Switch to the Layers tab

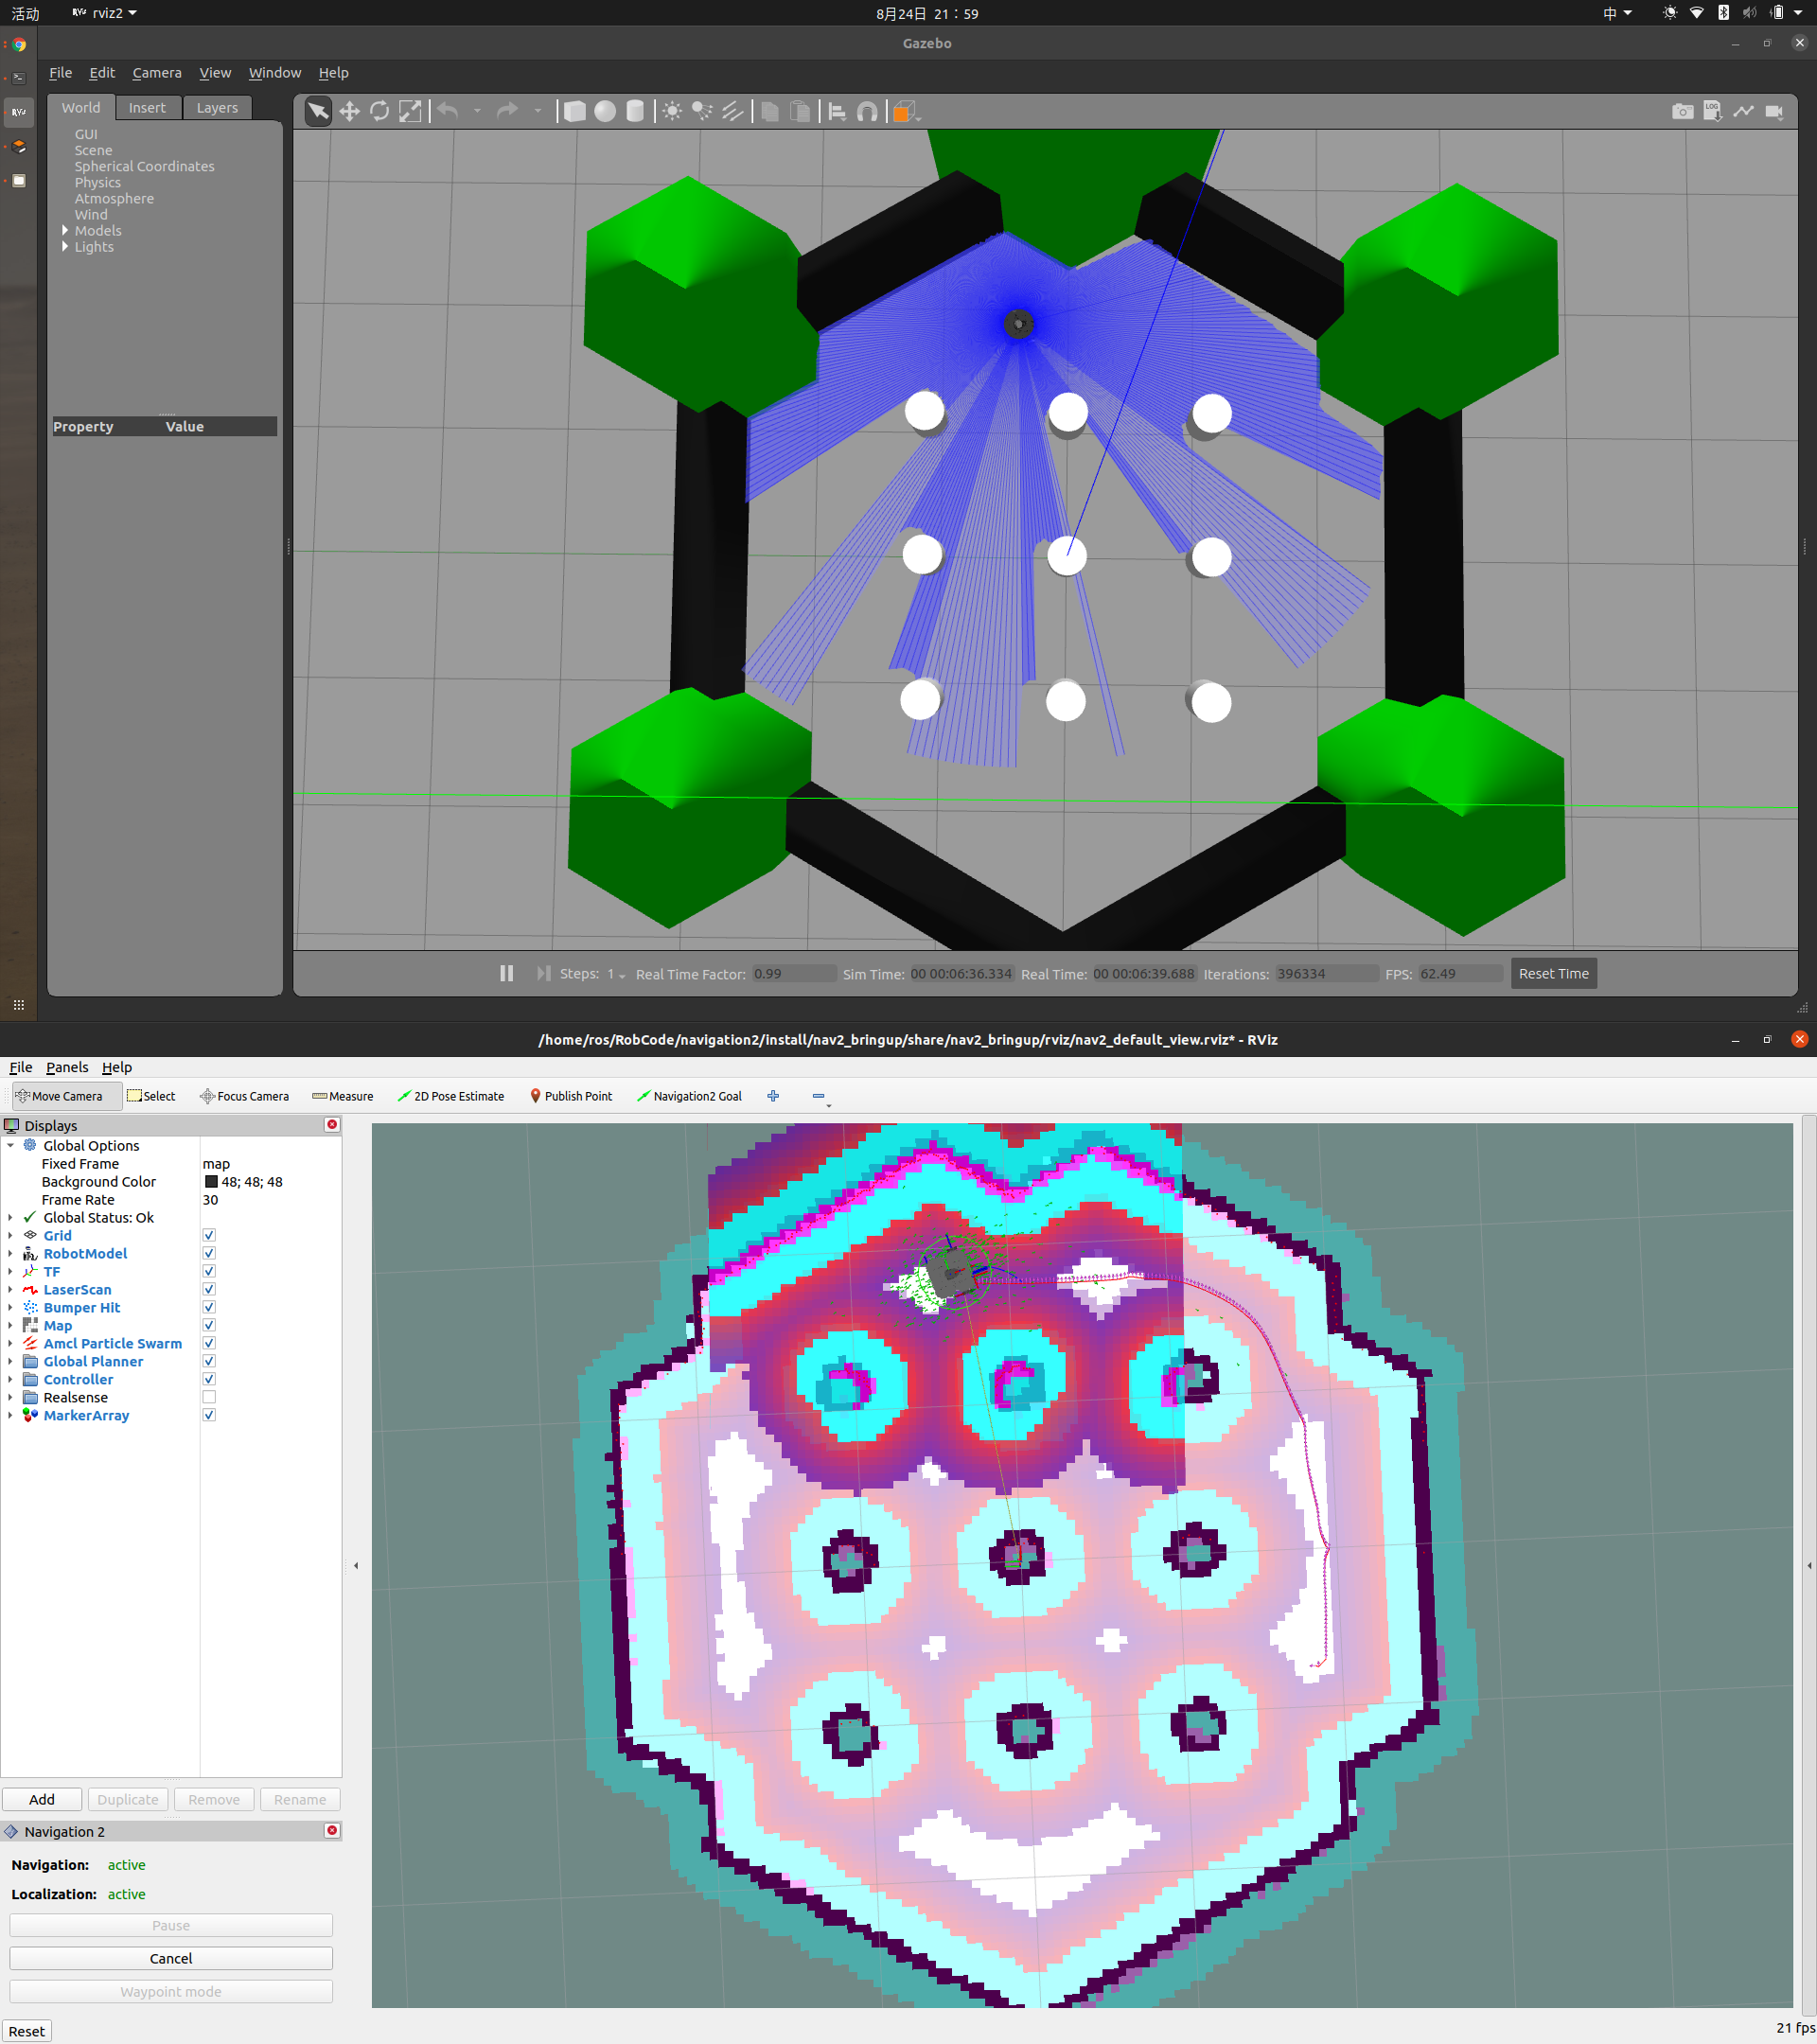(217, 108)
